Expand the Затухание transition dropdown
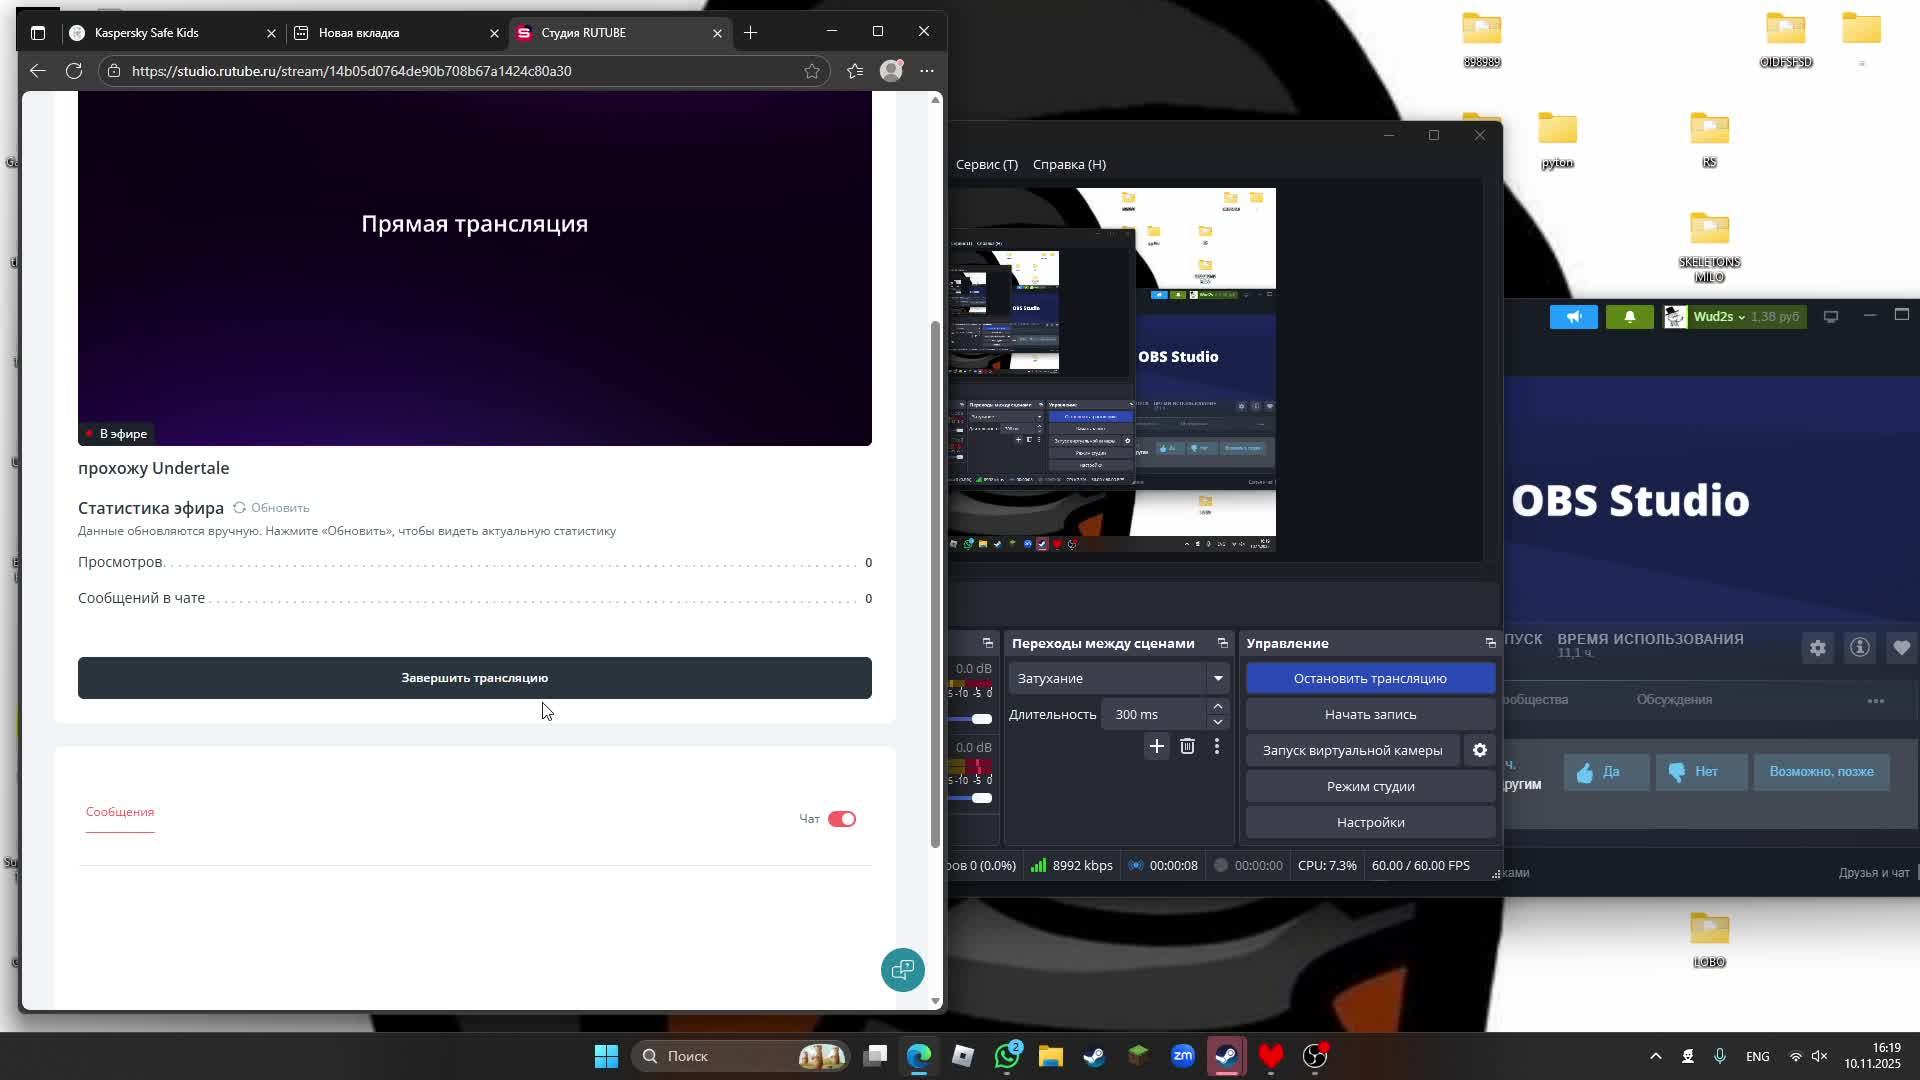This screenshot has width=1920, height=1080. point(1217,678)
